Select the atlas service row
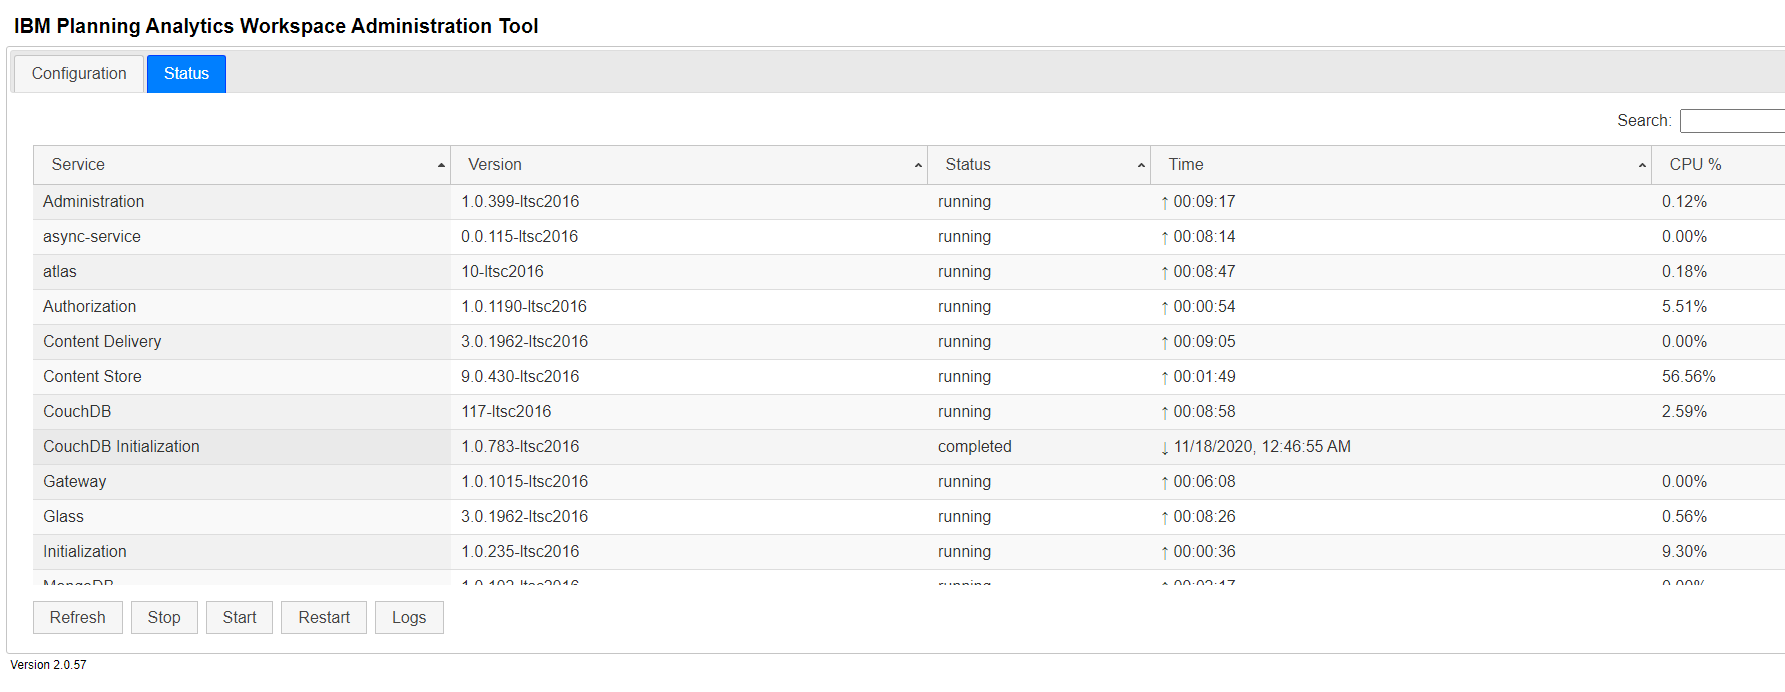 pyautogui.click(x=909, y=272)
